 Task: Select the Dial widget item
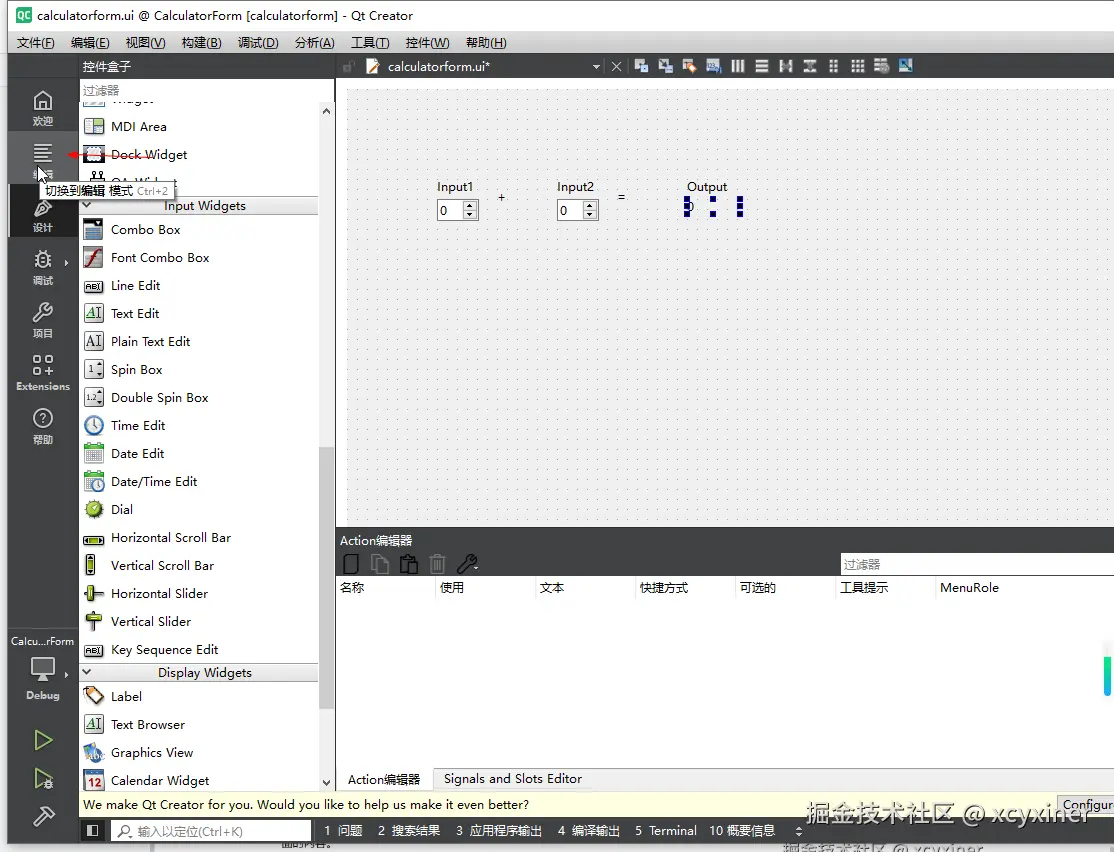pos(199,509)
